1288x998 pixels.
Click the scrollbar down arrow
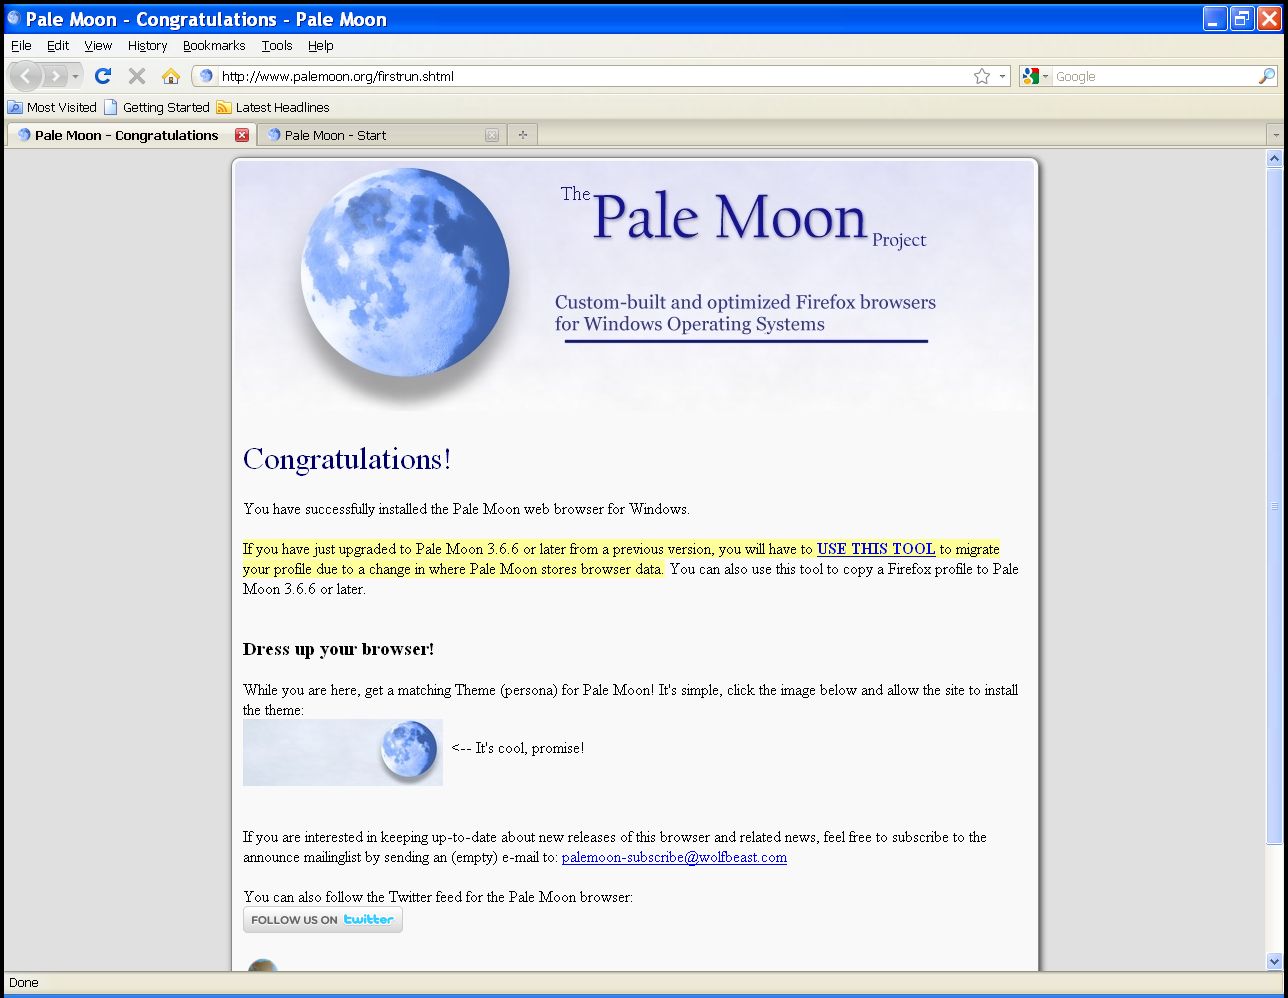coord(1274,962)
